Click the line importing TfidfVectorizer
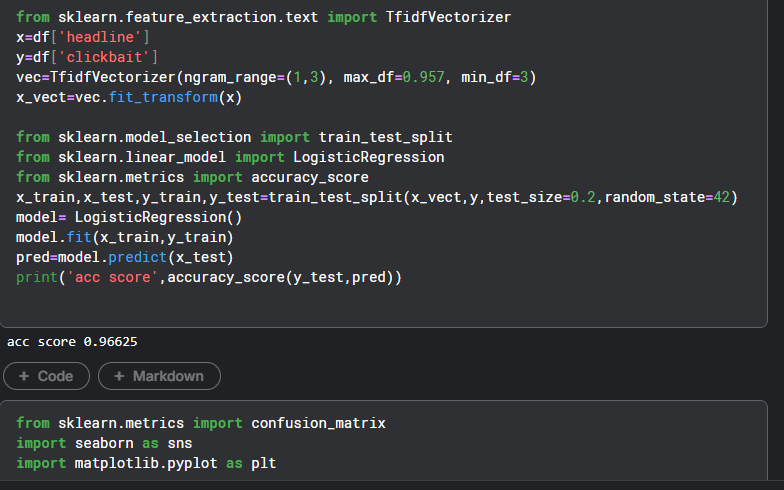The width and height of the screenshot is (784, 490). tap(264, 17)
